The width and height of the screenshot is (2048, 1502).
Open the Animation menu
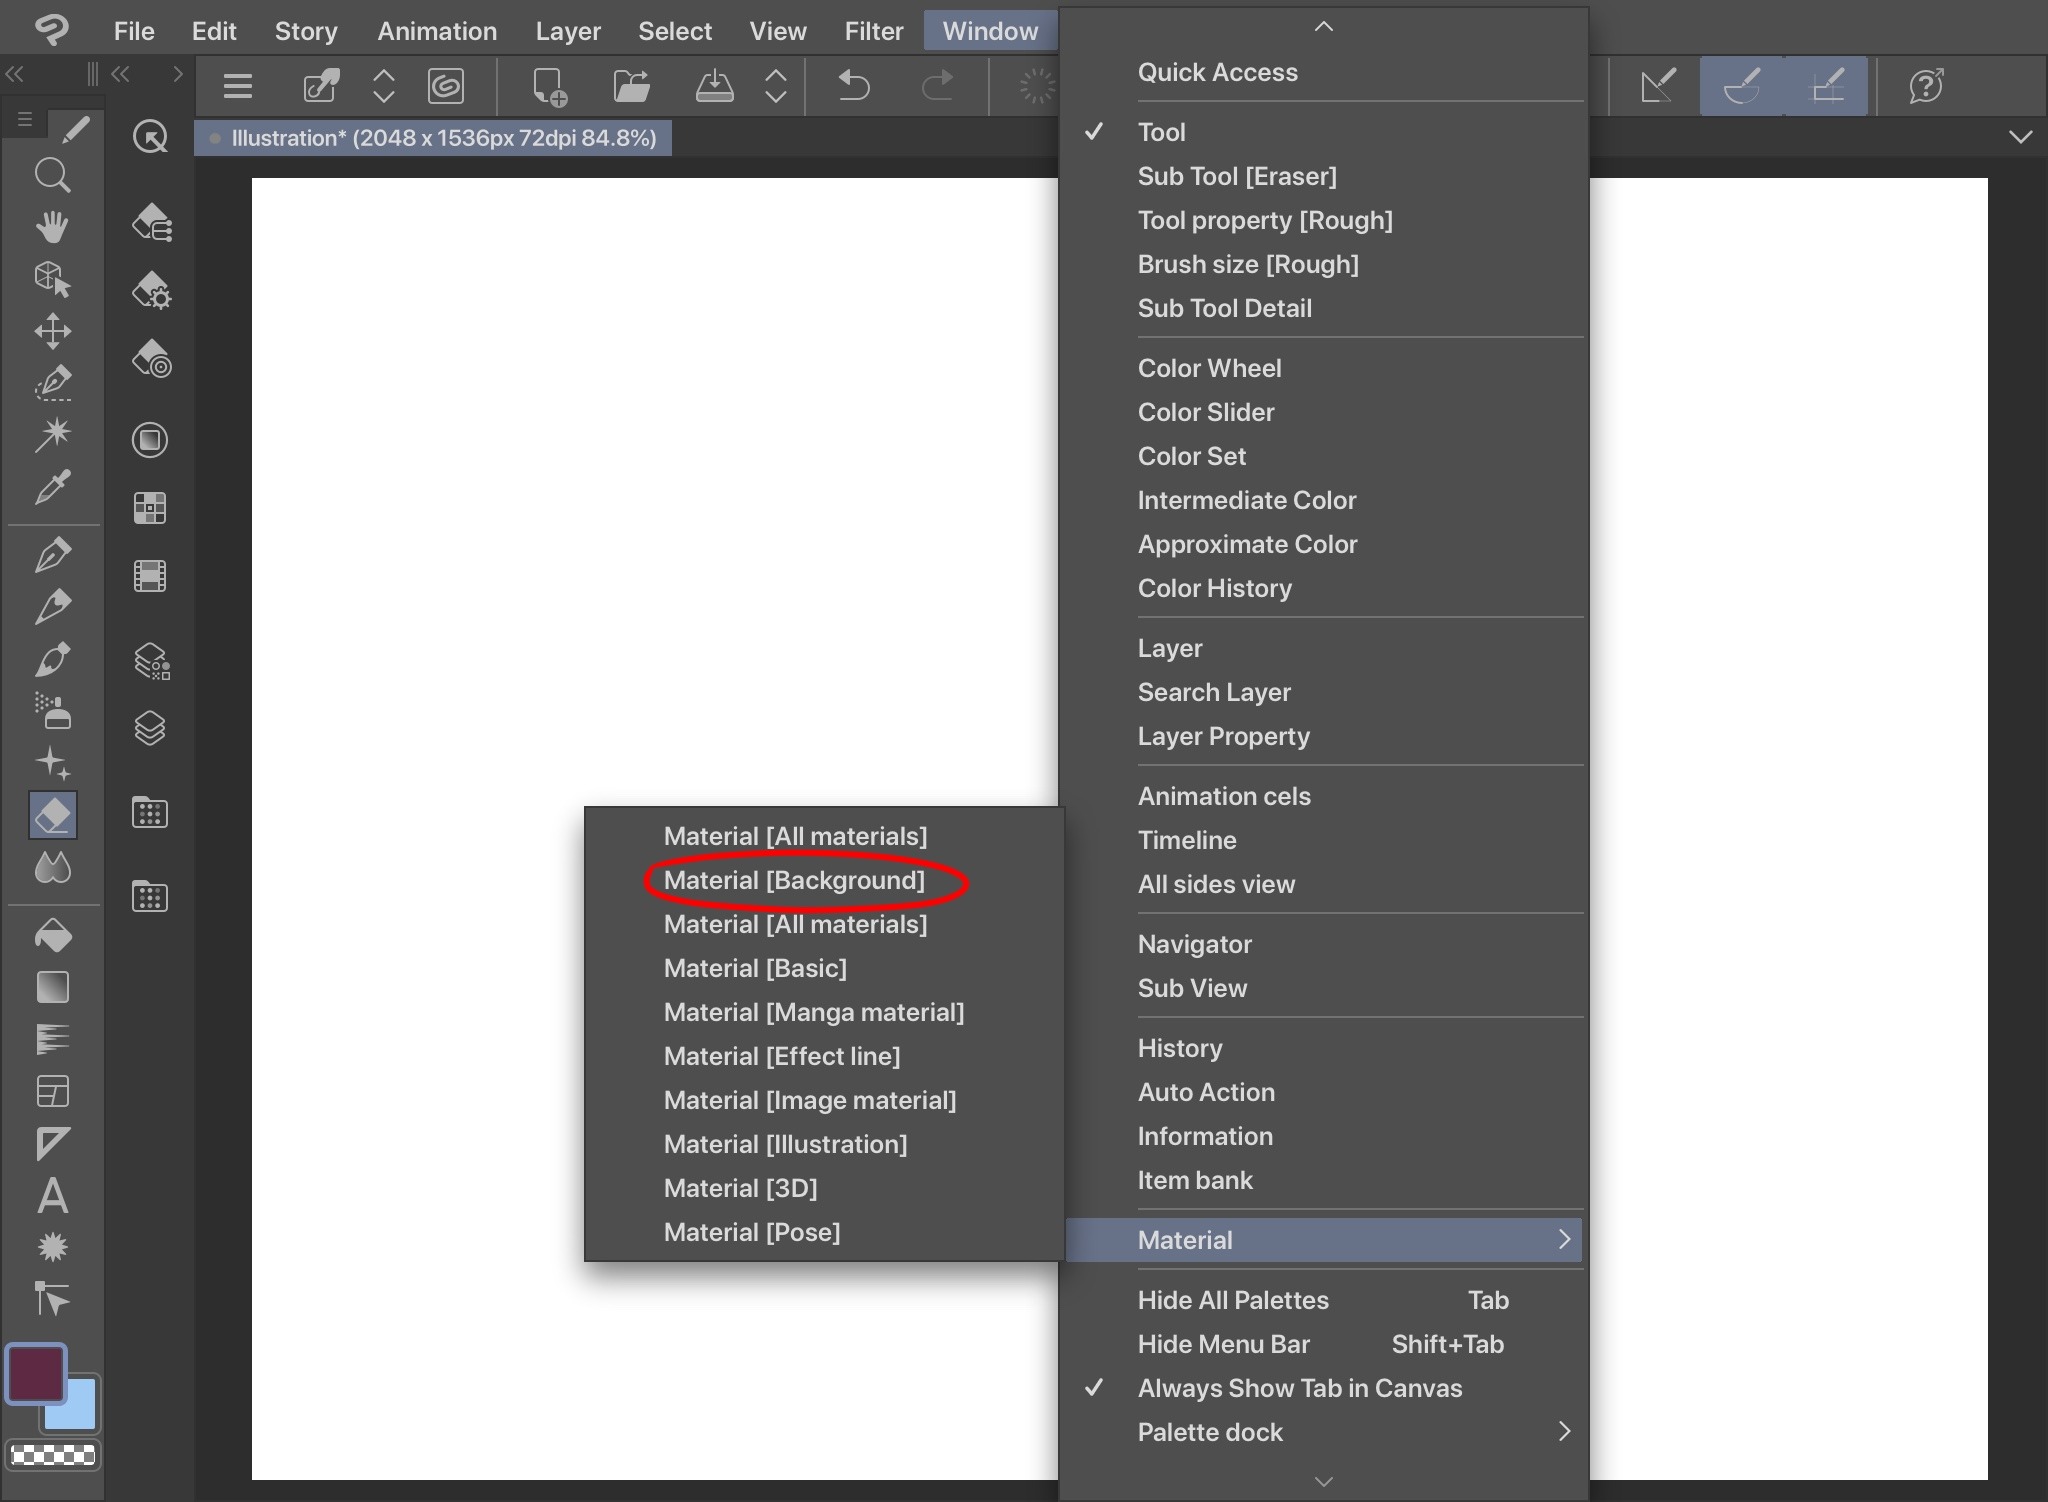[437, 31]
